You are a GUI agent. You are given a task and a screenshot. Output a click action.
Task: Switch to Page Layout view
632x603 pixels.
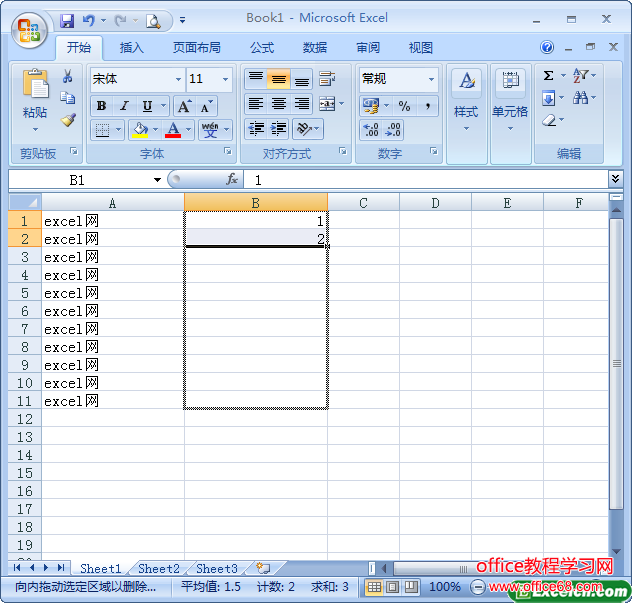pyautogui.click(x=392, y=587)
